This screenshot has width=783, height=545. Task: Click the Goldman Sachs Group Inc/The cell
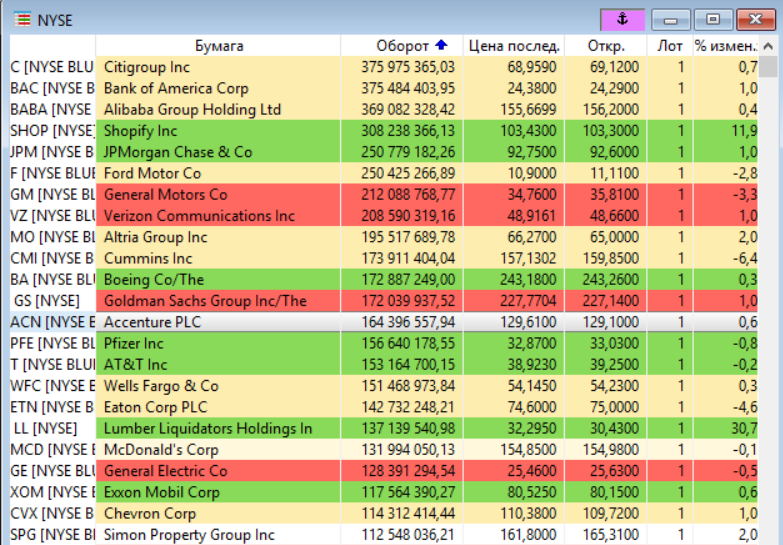205,300
